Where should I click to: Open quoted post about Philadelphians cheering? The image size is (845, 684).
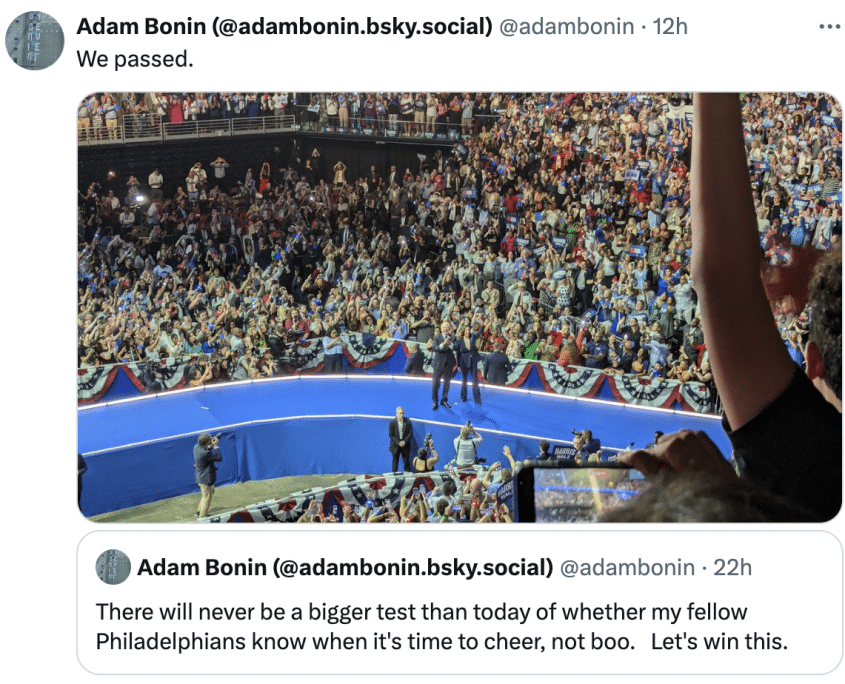pos(460,603)
